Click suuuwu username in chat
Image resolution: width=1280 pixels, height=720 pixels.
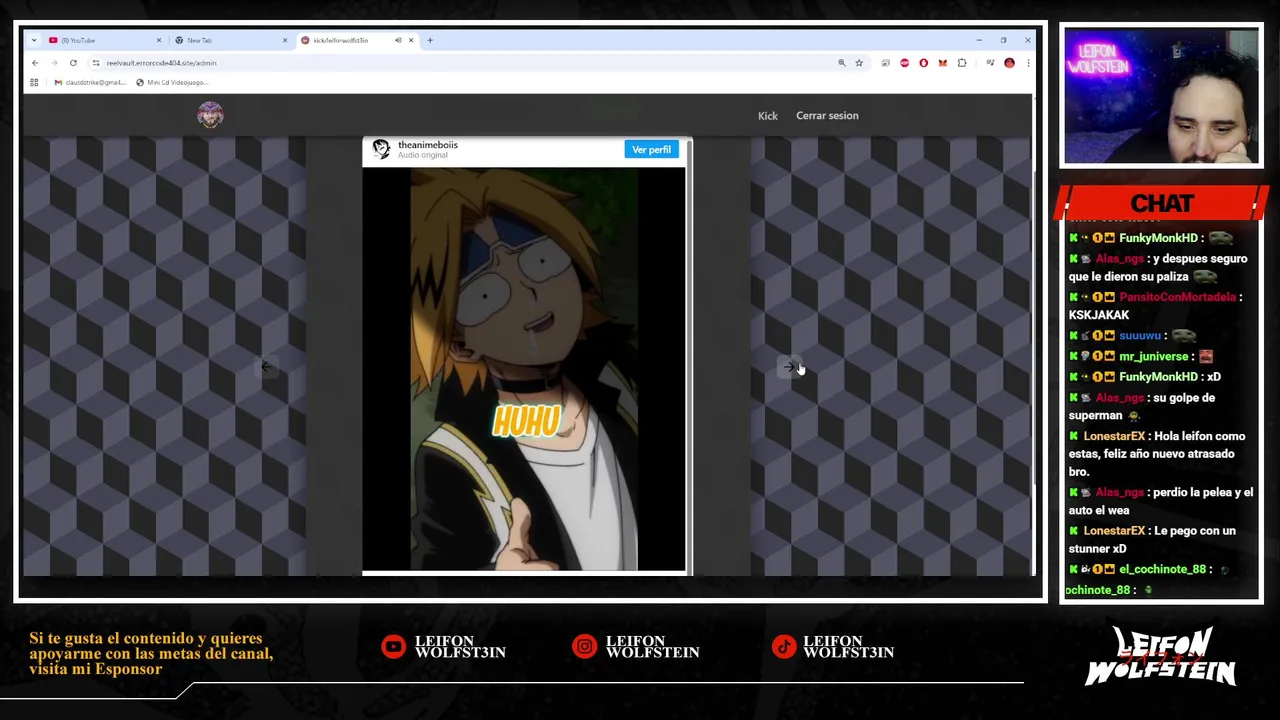pos(1140,336)
